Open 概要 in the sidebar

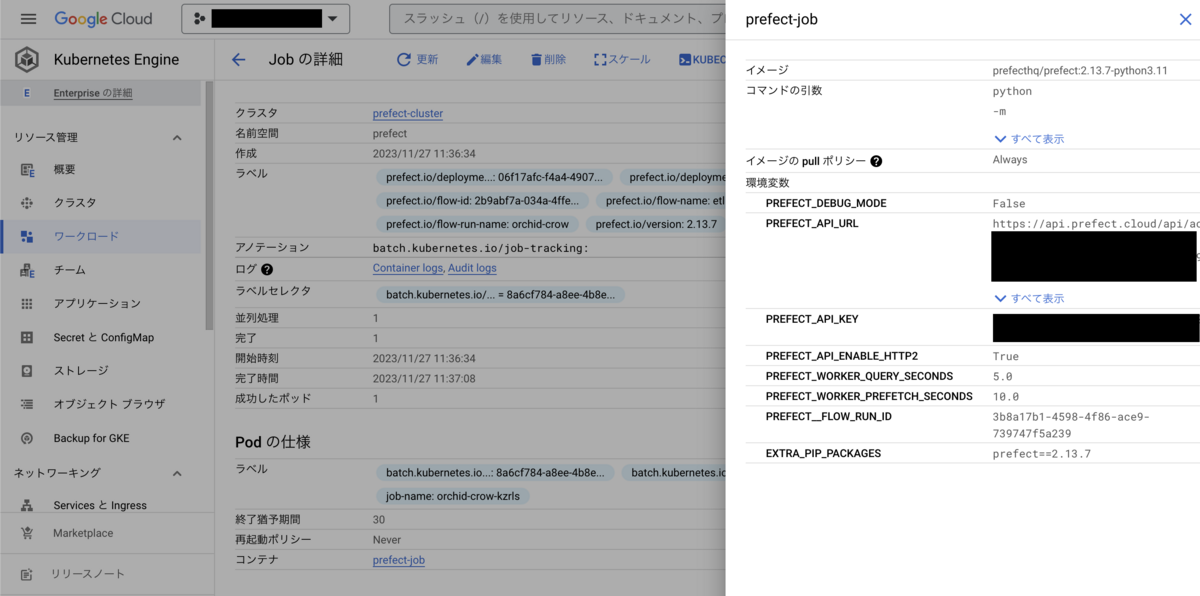[65, 169]
